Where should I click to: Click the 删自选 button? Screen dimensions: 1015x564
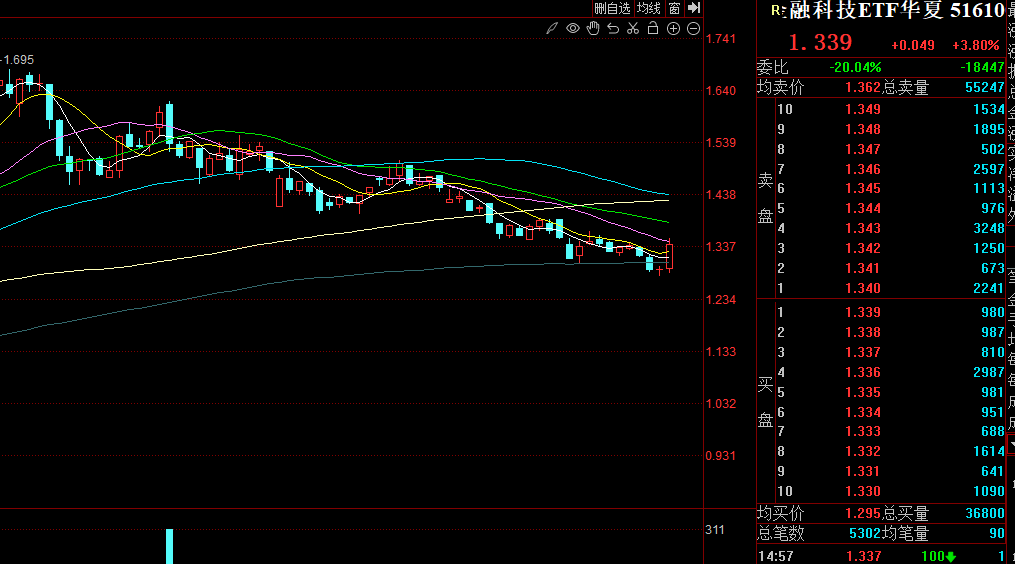(x=612, y=8)
